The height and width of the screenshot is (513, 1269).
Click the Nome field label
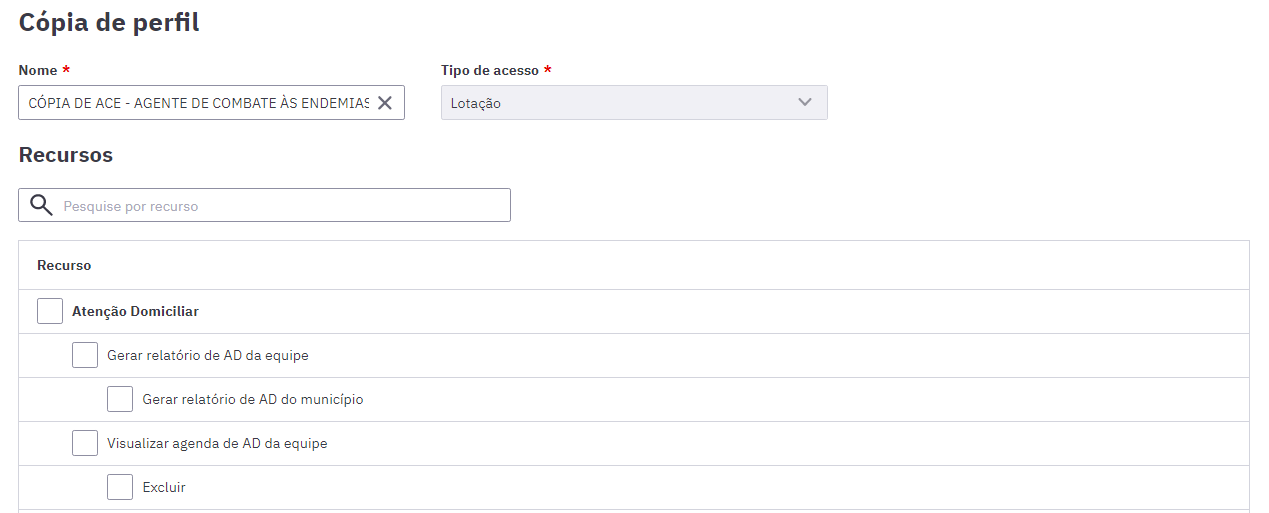point(38,70)
